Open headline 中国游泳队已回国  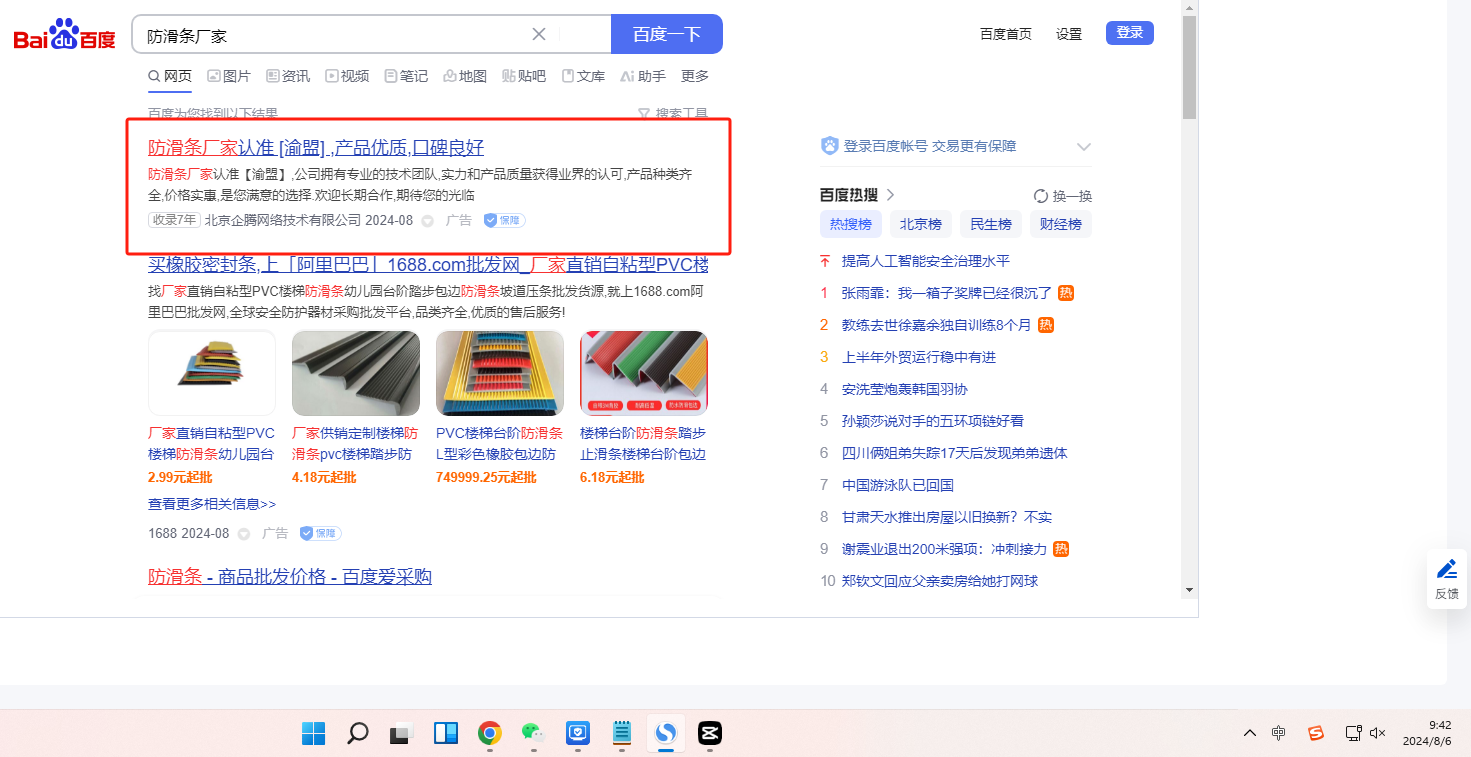(x=898, y=485)
